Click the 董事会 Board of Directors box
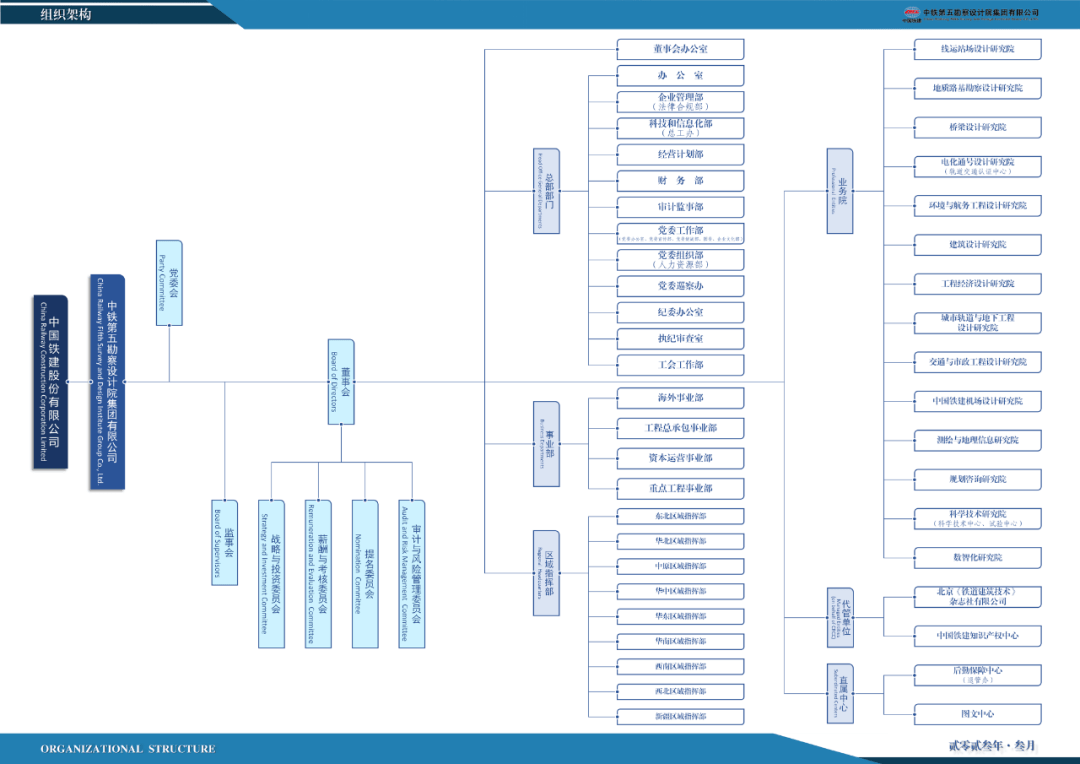 coord(341,382)
